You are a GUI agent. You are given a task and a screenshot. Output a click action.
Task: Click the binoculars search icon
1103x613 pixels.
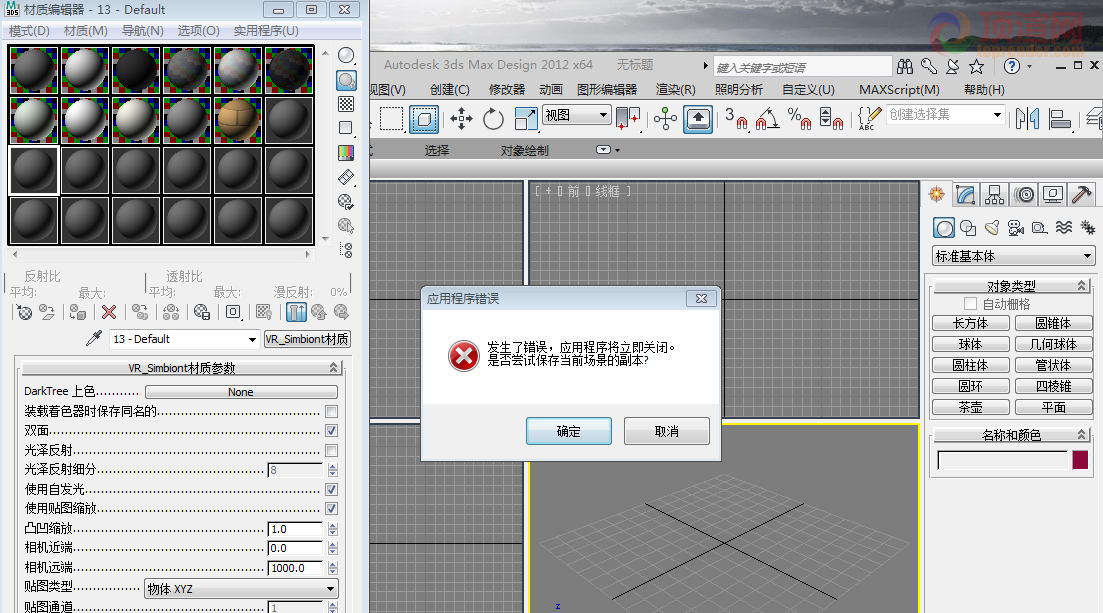905,67
